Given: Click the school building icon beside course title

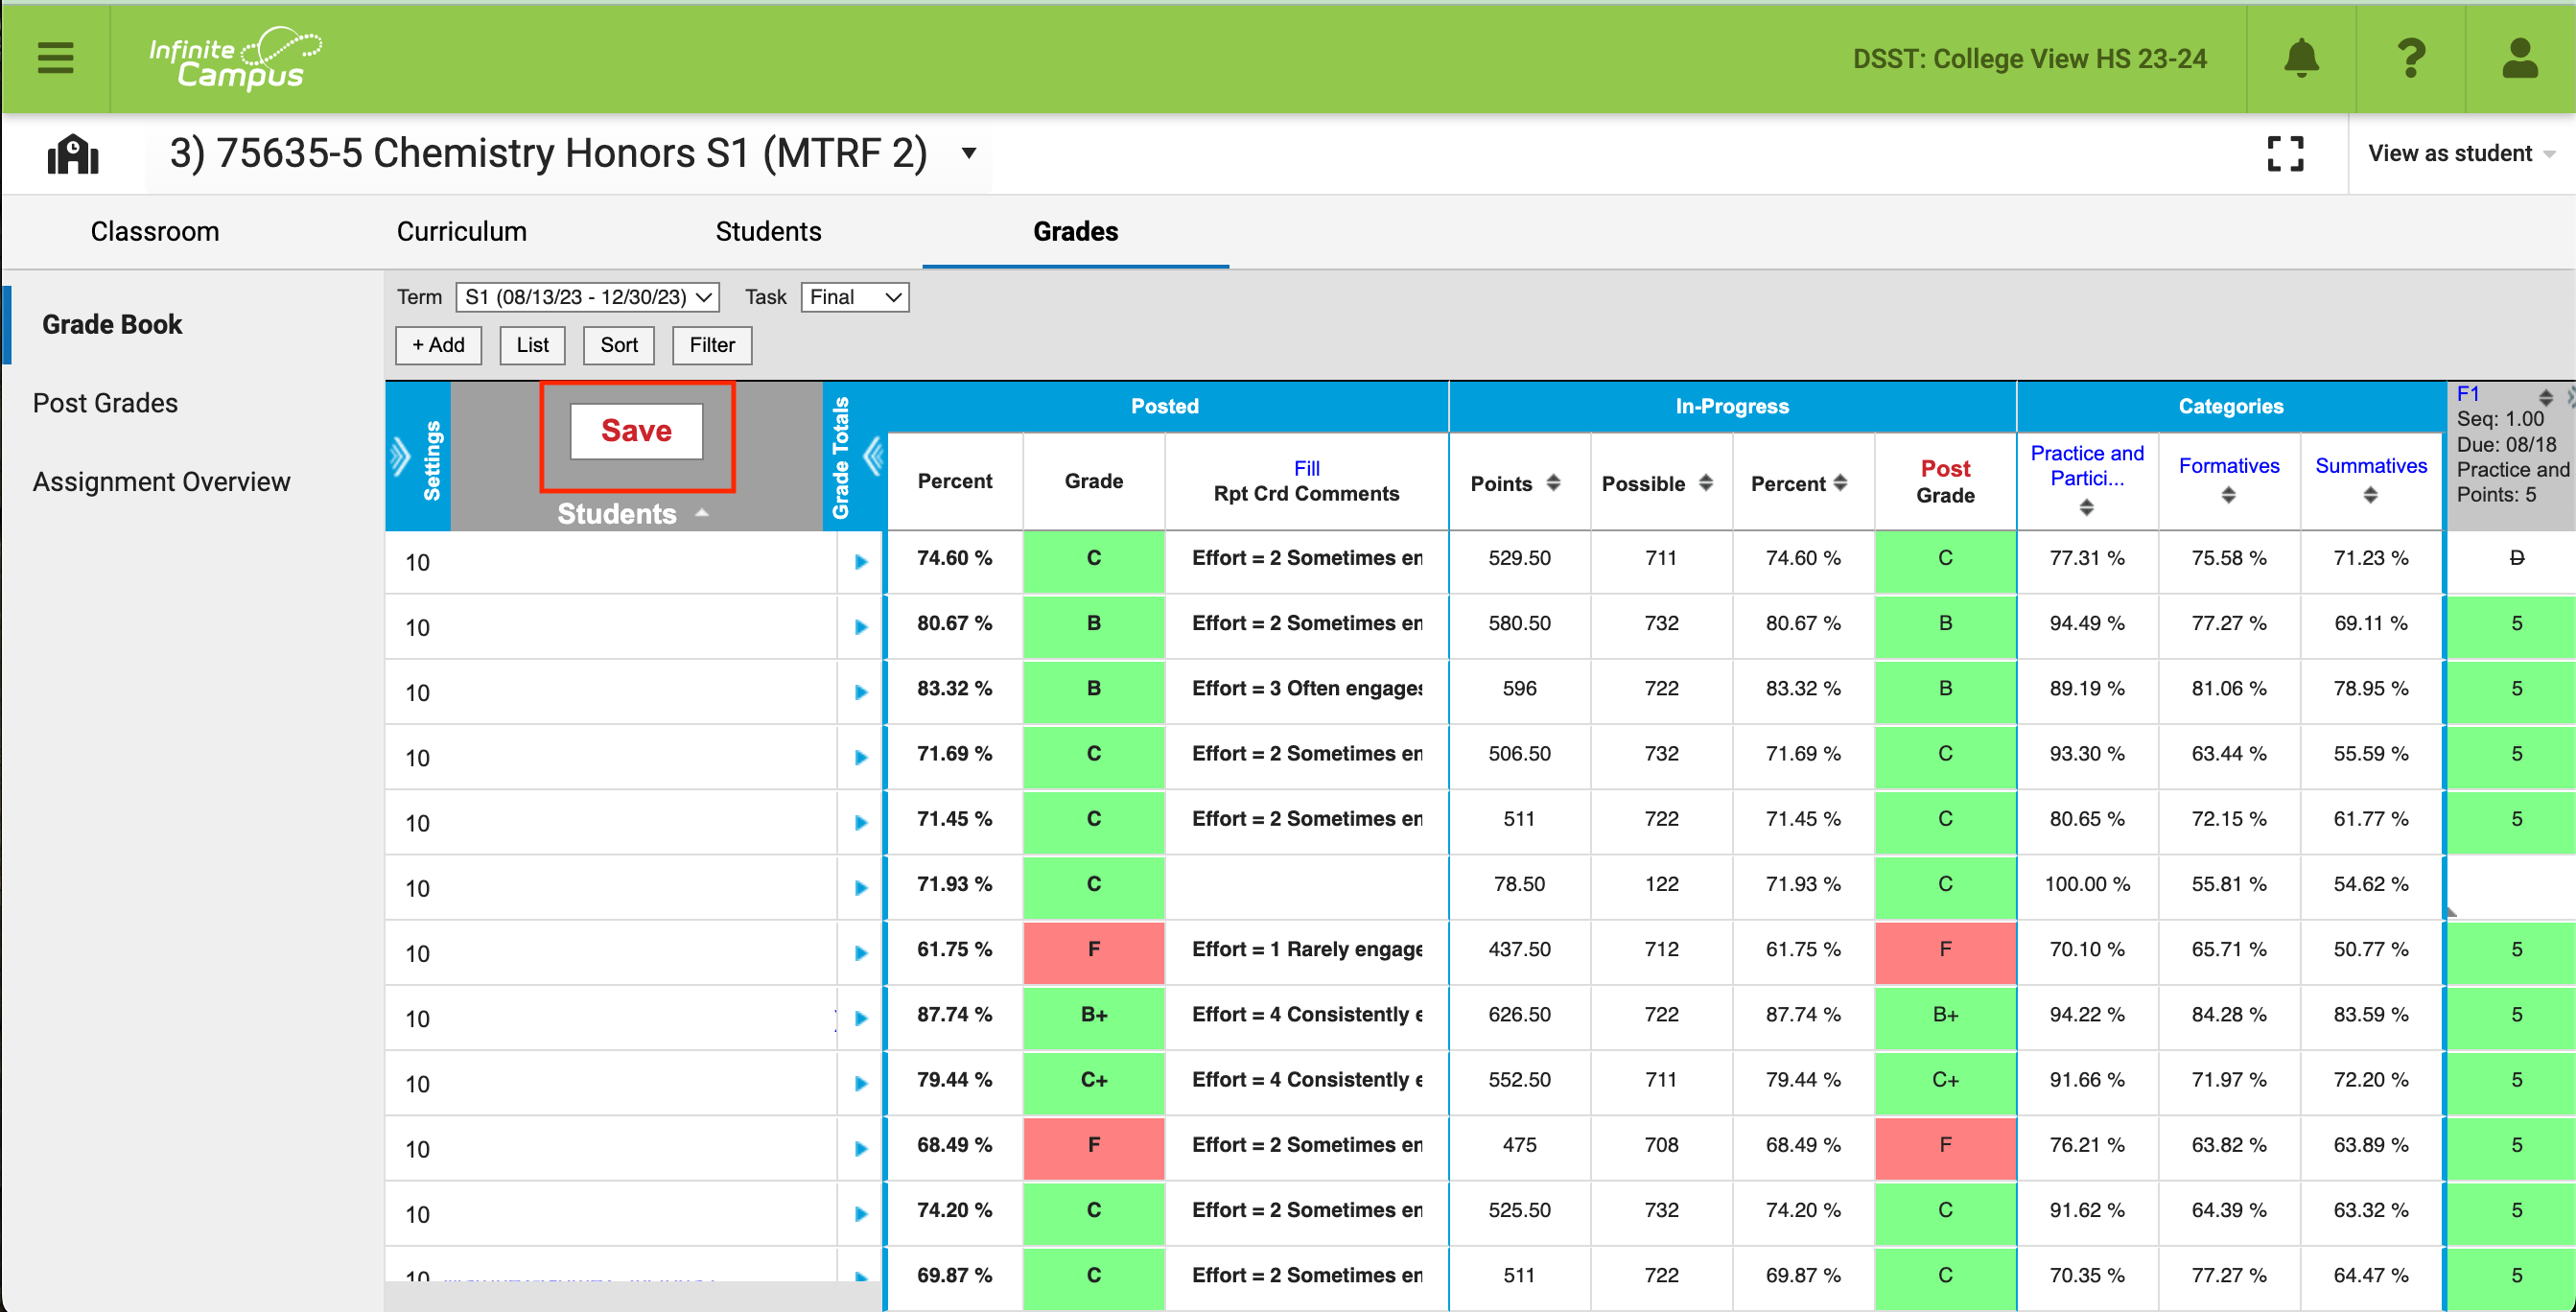Looking at the screenshot, I should pos(71,153).
